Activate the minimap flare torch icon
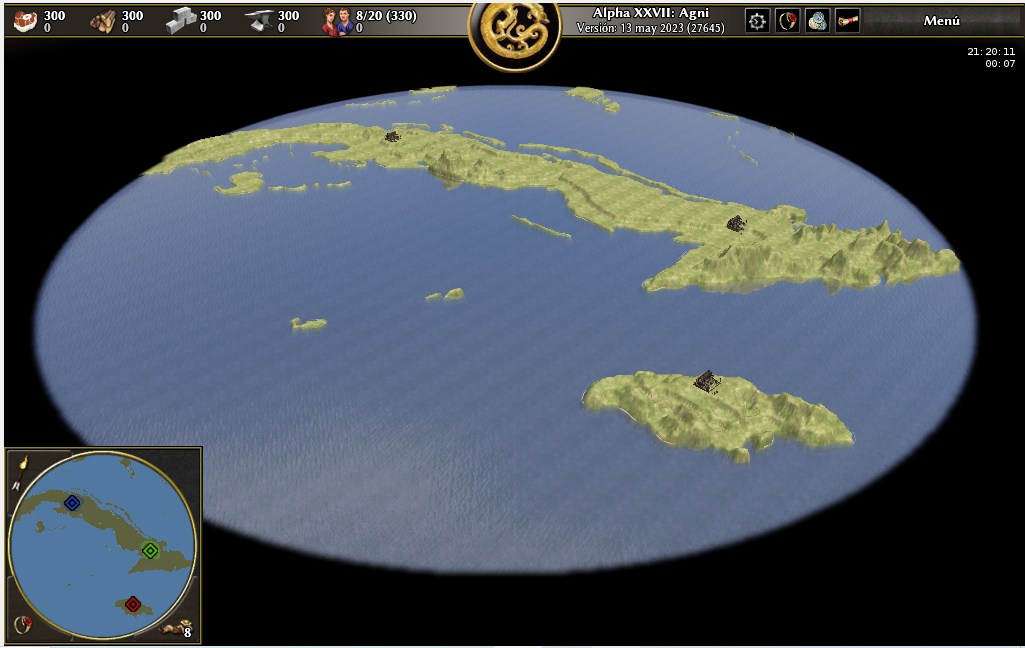Viewport: 1025px width, 648px height. (22, 463)
